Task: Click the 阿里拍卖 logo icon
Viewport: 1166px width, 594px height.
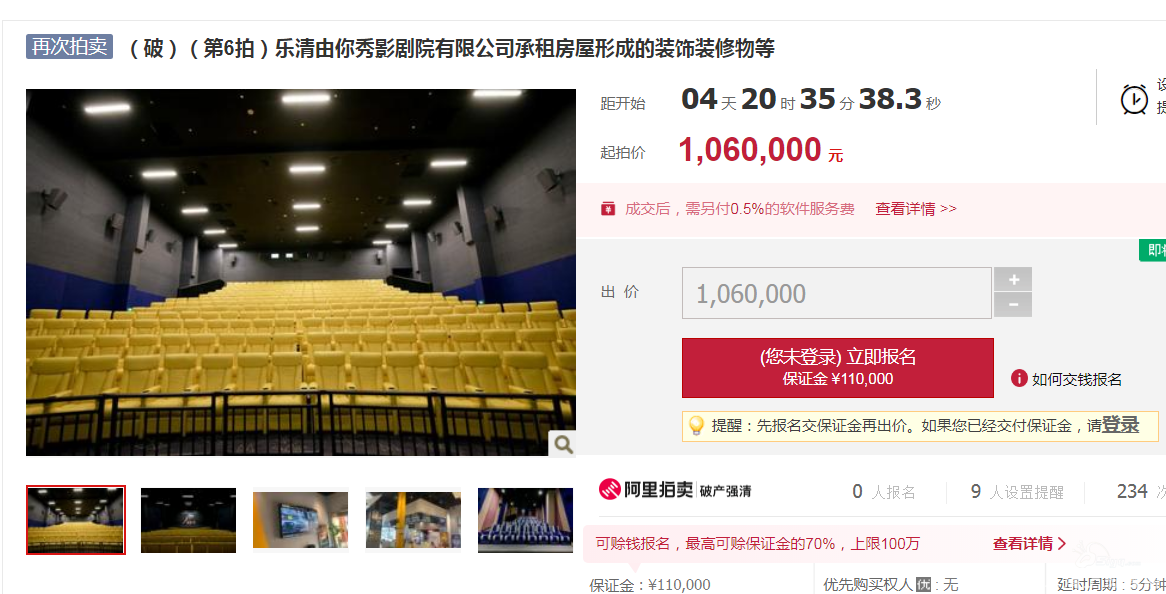Action: pos(610,489)
